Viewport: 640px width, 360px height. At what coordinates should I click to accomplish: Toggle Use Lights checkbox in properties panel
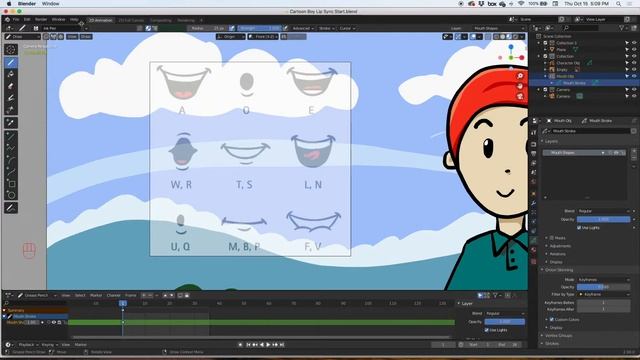tap(579, 228)
